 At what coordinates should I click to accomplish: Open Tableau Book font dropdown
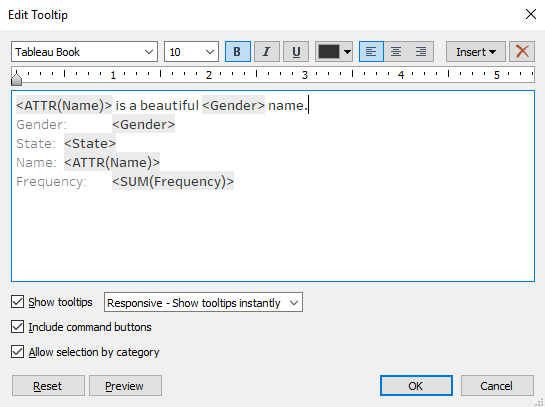[84, 52]
